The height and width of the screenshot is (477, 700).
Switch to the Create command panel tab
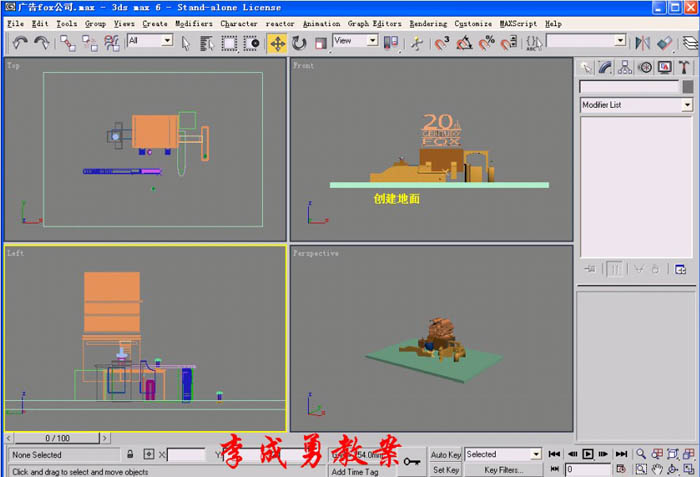coord(586,67)
